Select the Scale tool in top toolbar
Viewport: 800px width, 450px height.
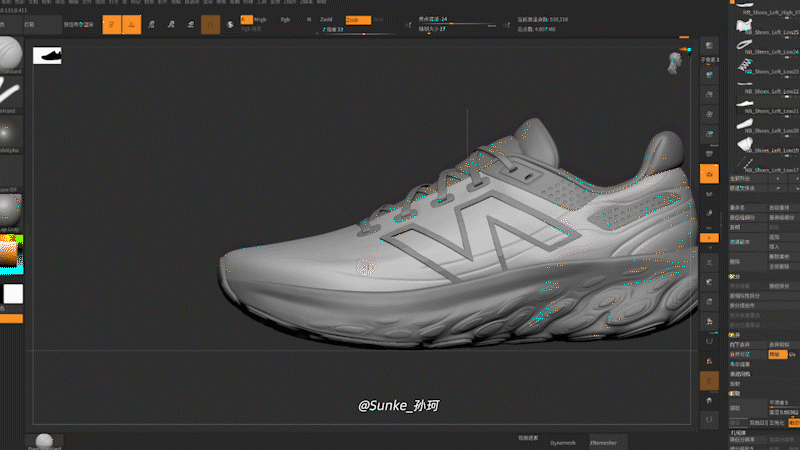pos(171,24)
